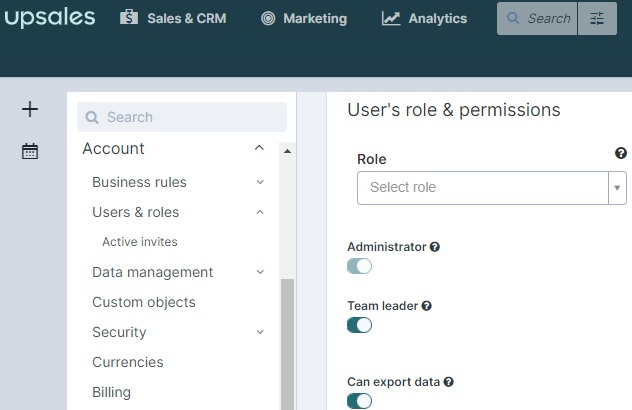Viewport: 632px width, 410px height.
Task: Click the Can export data help icon
Action: click(x=449, y=382)
